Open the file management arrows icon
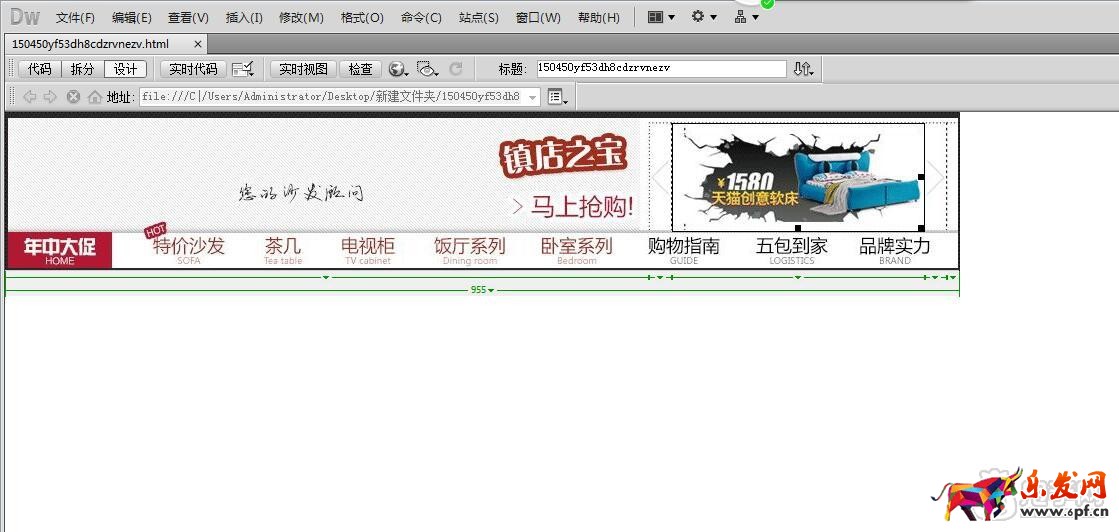 click(x=803, y=69)
